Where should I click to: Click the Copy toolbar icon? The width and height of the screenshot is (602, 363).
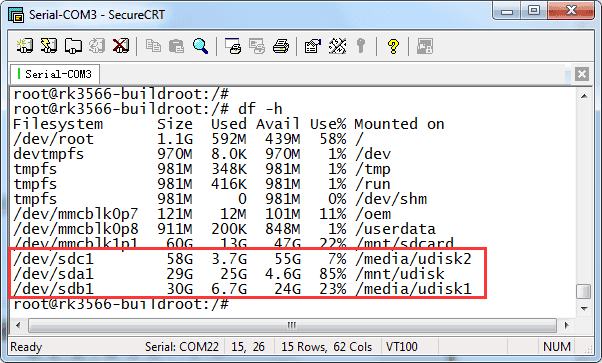click(x=153, y=46)
